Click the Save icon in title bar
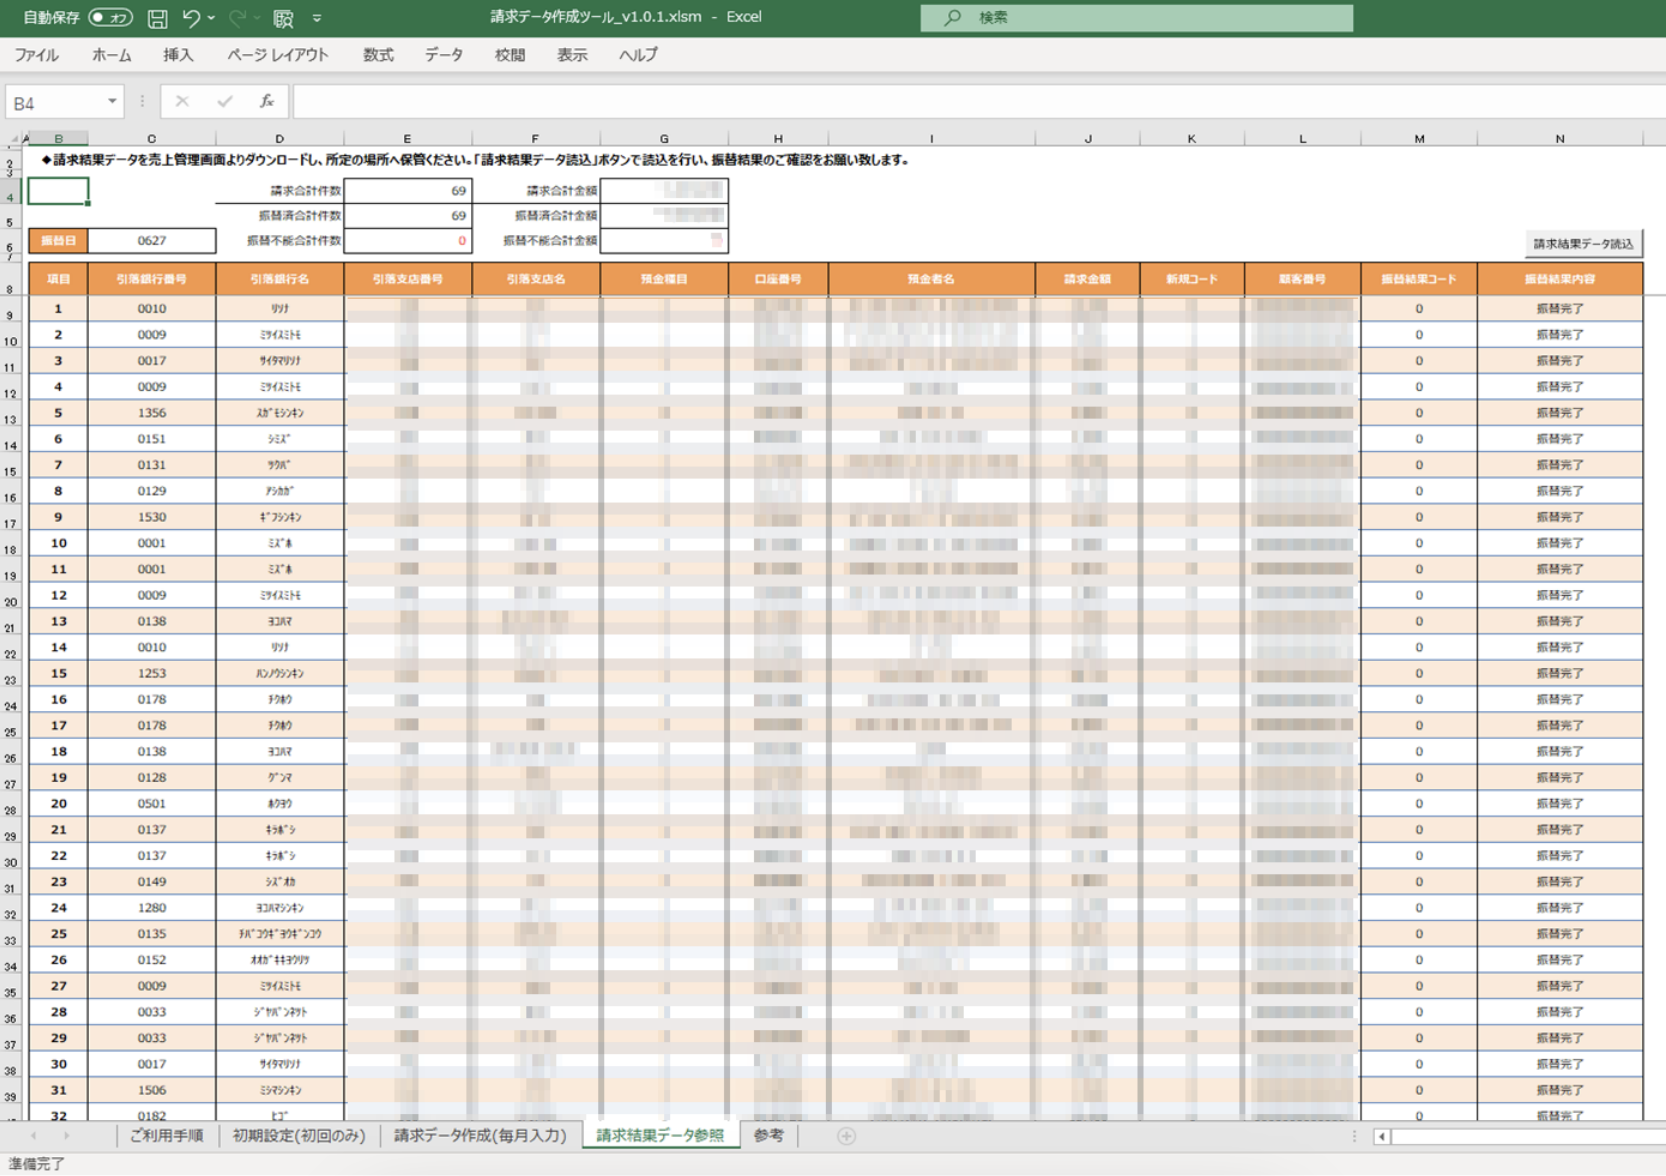The width and height of the screenshot is (1666, 1176). coord(157,18)
